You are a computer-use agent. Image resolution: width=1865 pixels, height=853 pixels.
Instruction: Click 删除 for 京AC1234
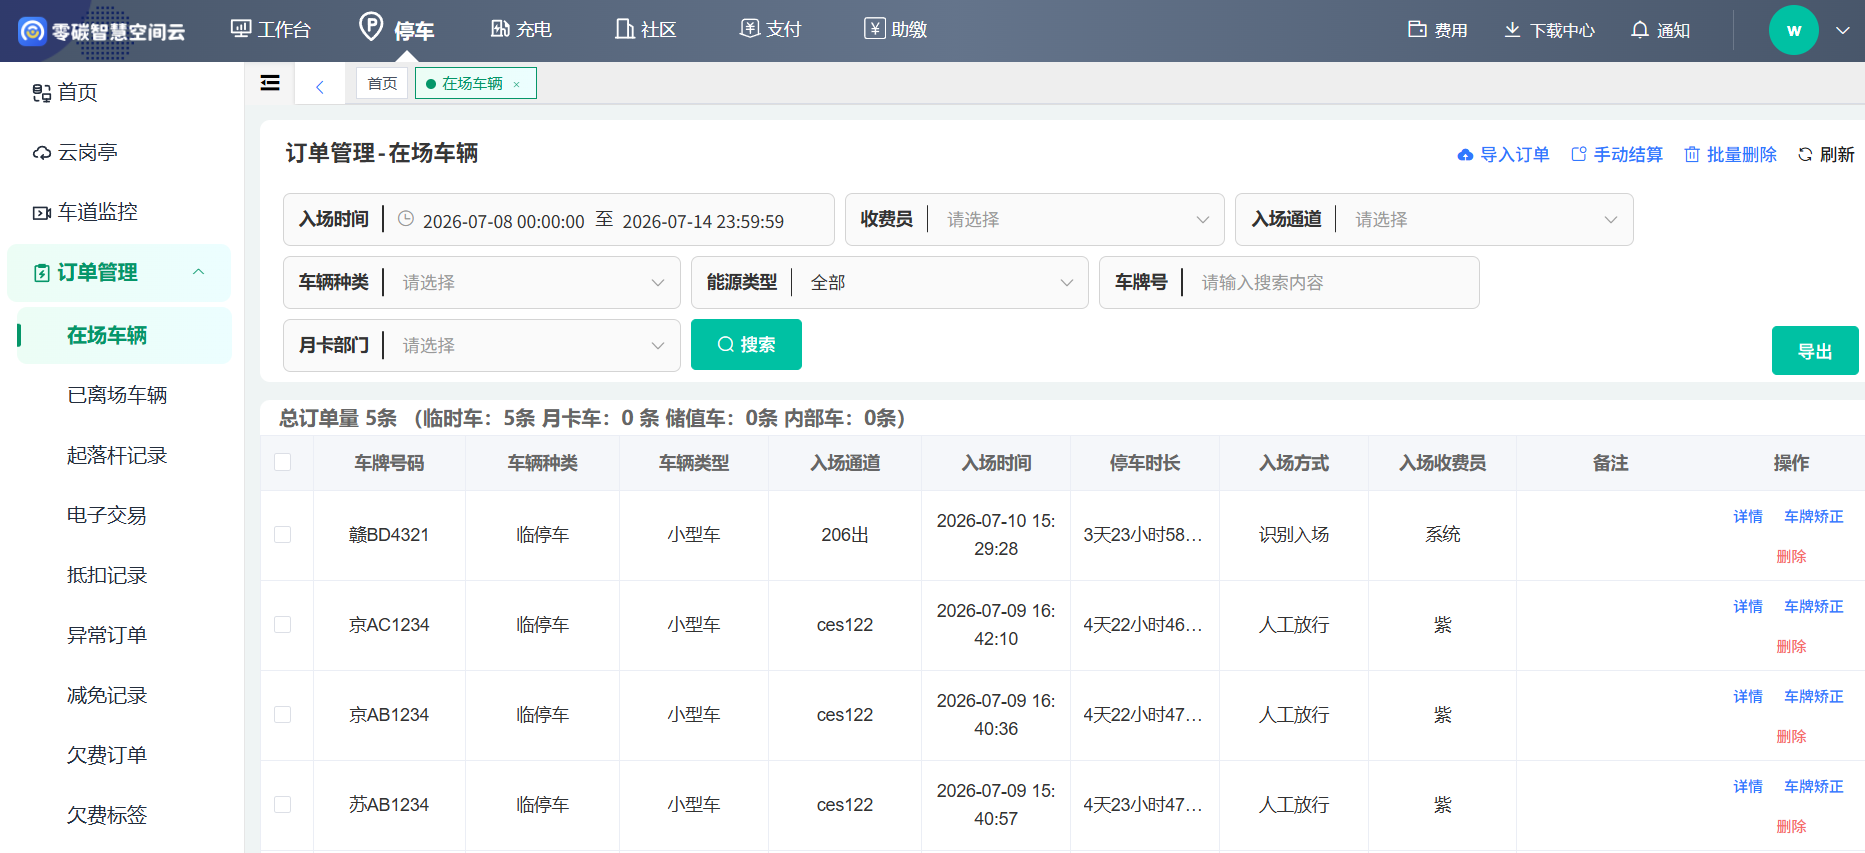pos(1791,646)
